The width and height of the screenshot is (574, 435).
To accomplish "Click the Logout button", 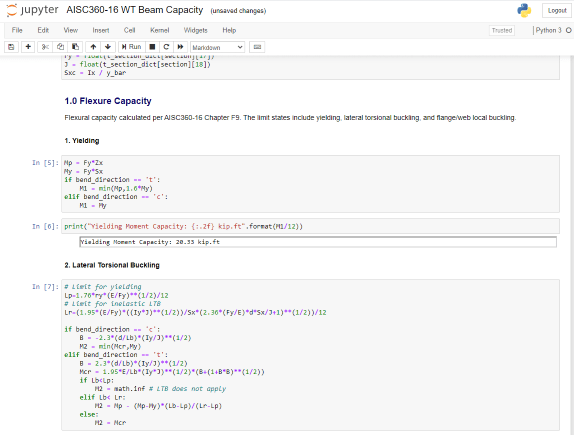I will (x=557, y=11).
